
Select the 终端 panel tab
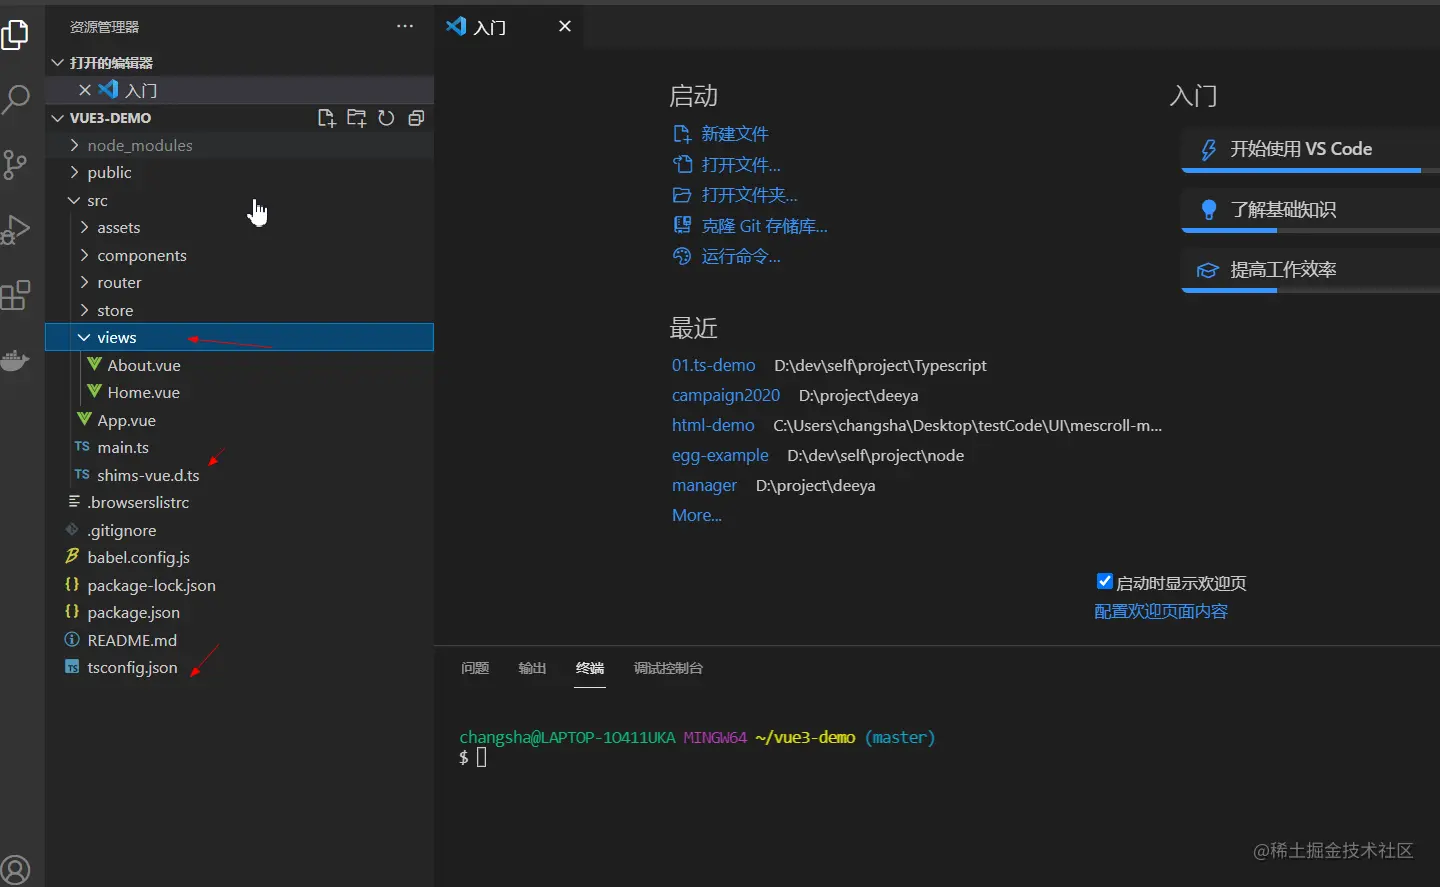pyautogui.click(x=590, y=668)
